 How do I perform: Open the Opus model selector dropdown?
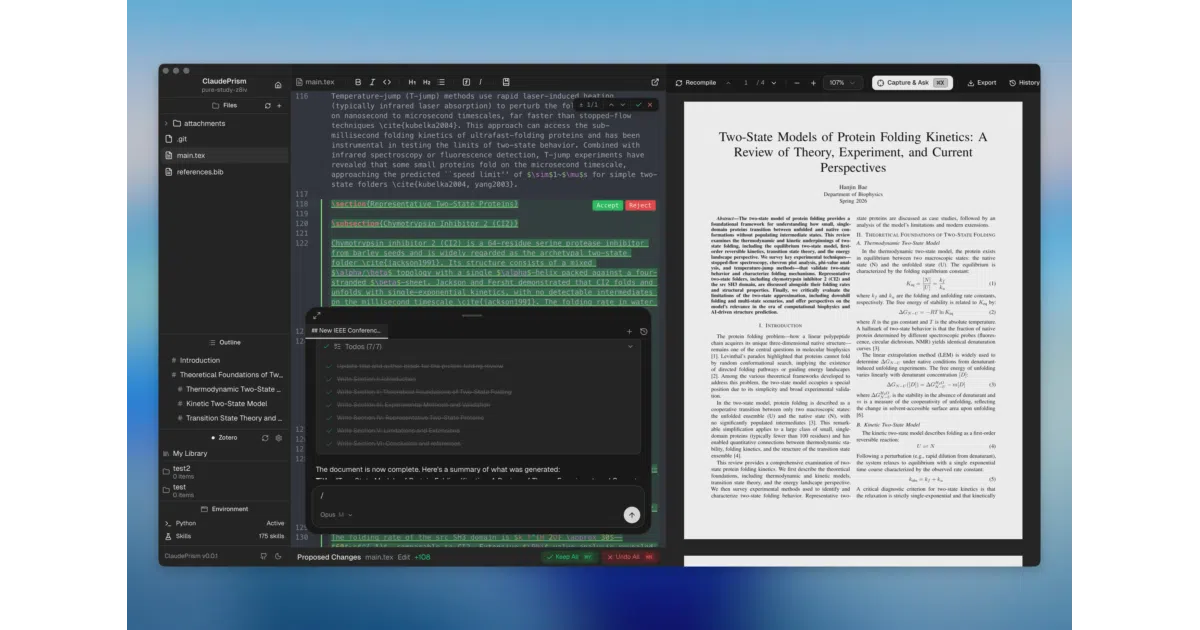(337, 515)
